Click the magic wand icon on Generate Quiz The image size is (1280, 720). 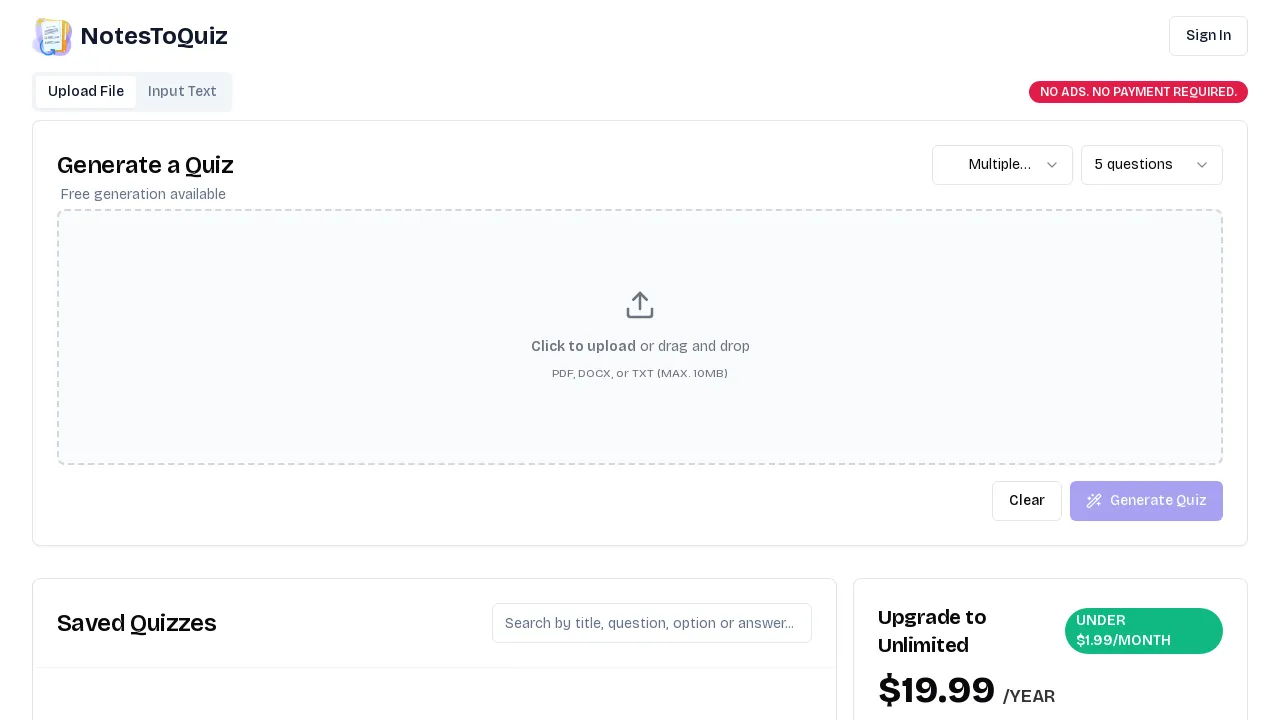[x=1094, y=501]
